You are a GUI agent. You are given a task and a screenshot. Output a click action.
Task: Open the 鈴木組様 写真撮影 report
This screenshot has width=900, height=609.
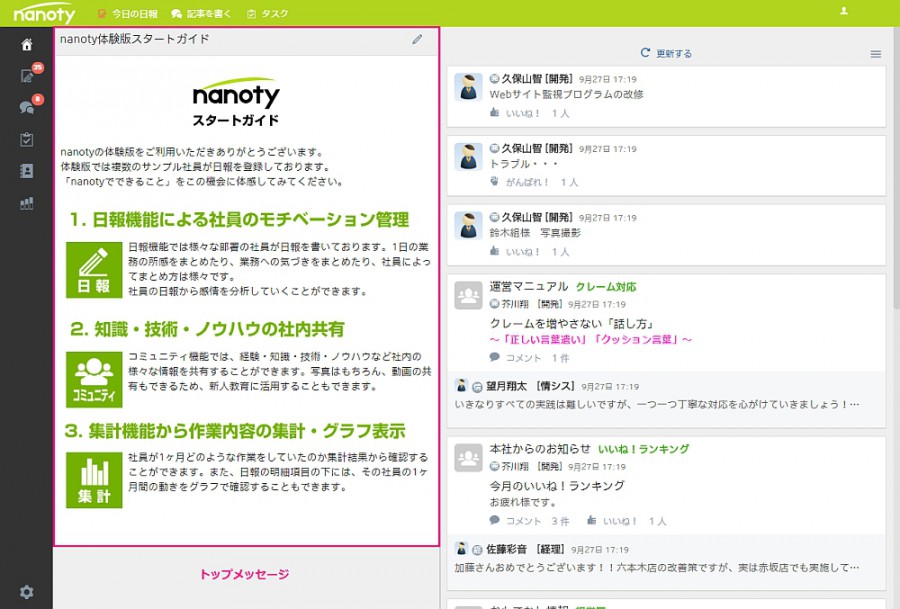535,232
